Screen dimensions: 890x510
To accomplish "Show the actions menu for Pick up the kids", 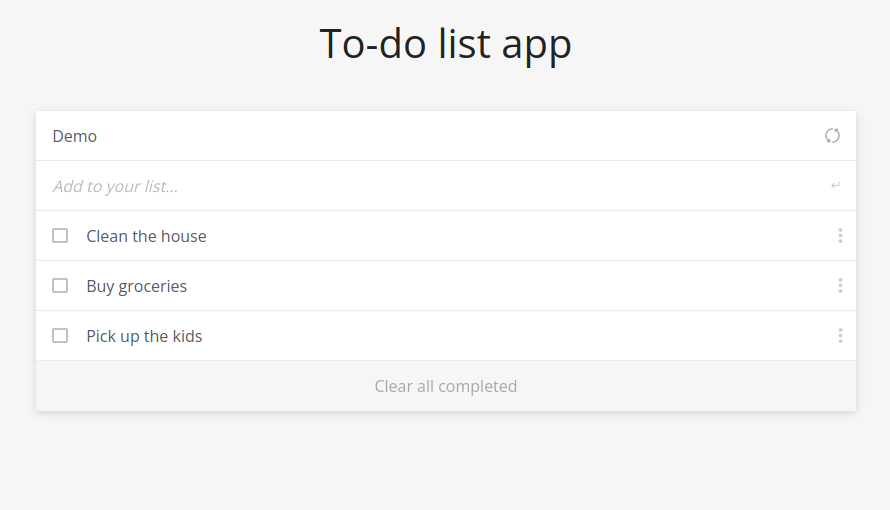I will point(840,336).
